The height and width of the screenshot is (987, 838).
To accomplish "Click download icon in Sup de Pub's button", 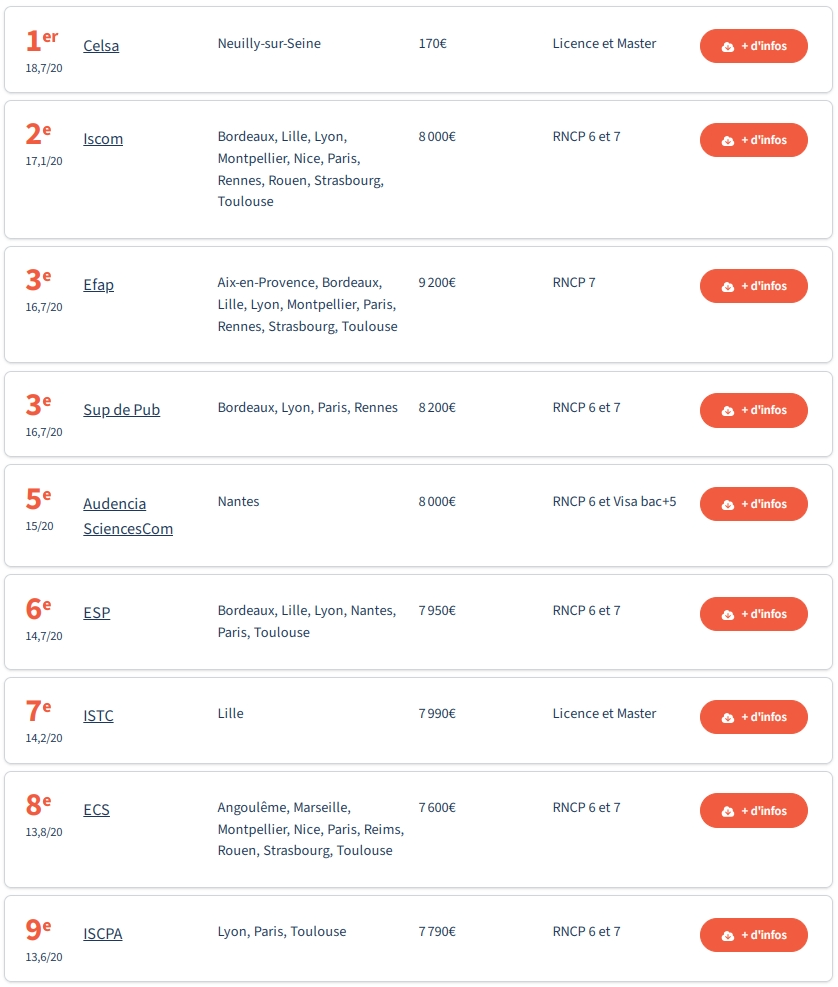I will tap(728, 410).
